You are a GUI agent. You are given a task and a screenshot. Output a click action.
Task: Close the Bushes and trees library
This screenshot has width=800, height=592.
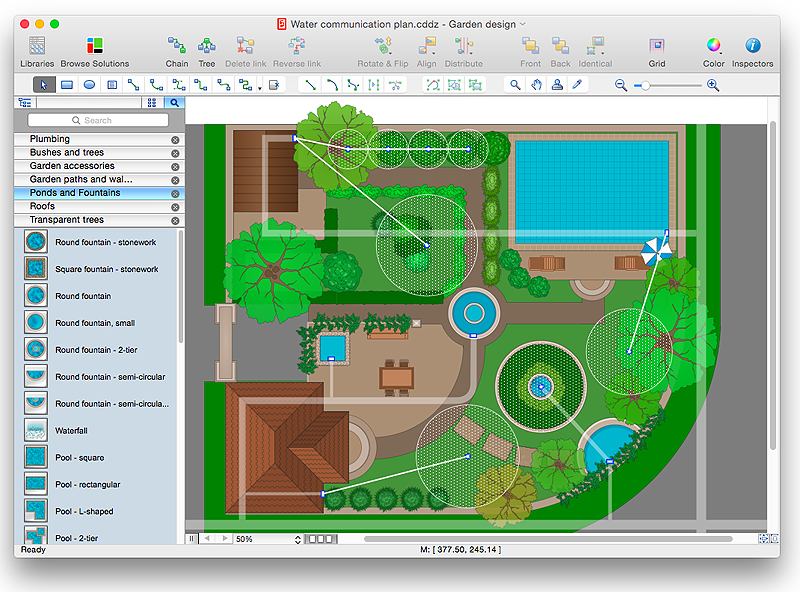175,153
